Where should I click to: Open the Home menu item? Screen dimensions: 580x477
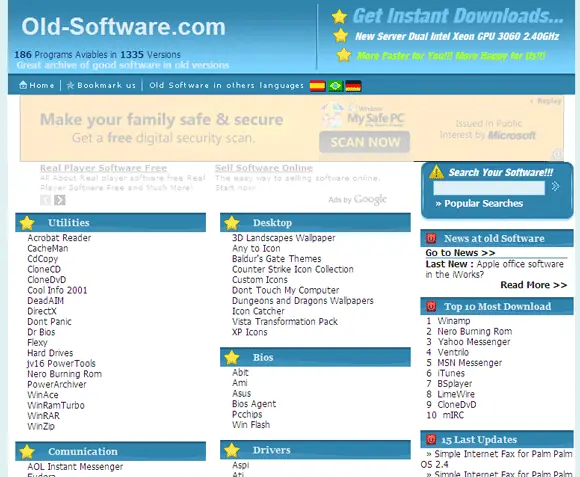(x=37, y=85)
